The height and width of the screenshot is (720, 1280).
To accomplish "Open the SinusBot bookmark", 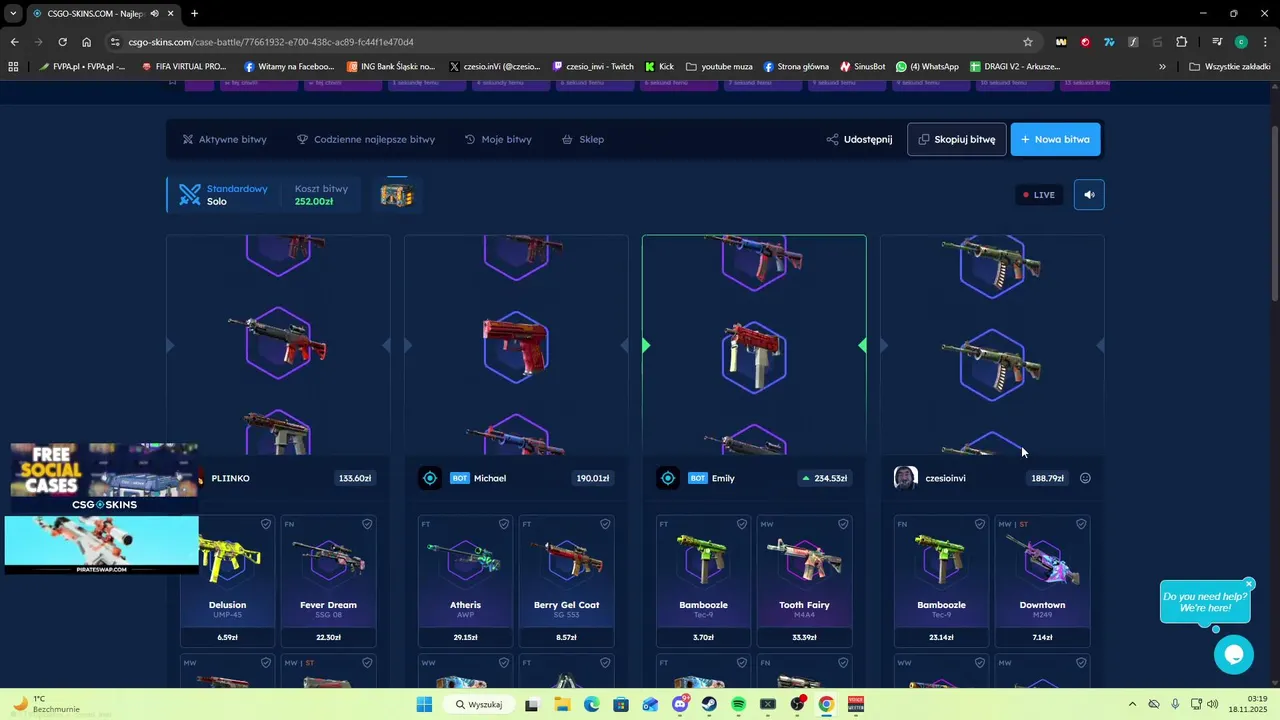I will 862,67.
